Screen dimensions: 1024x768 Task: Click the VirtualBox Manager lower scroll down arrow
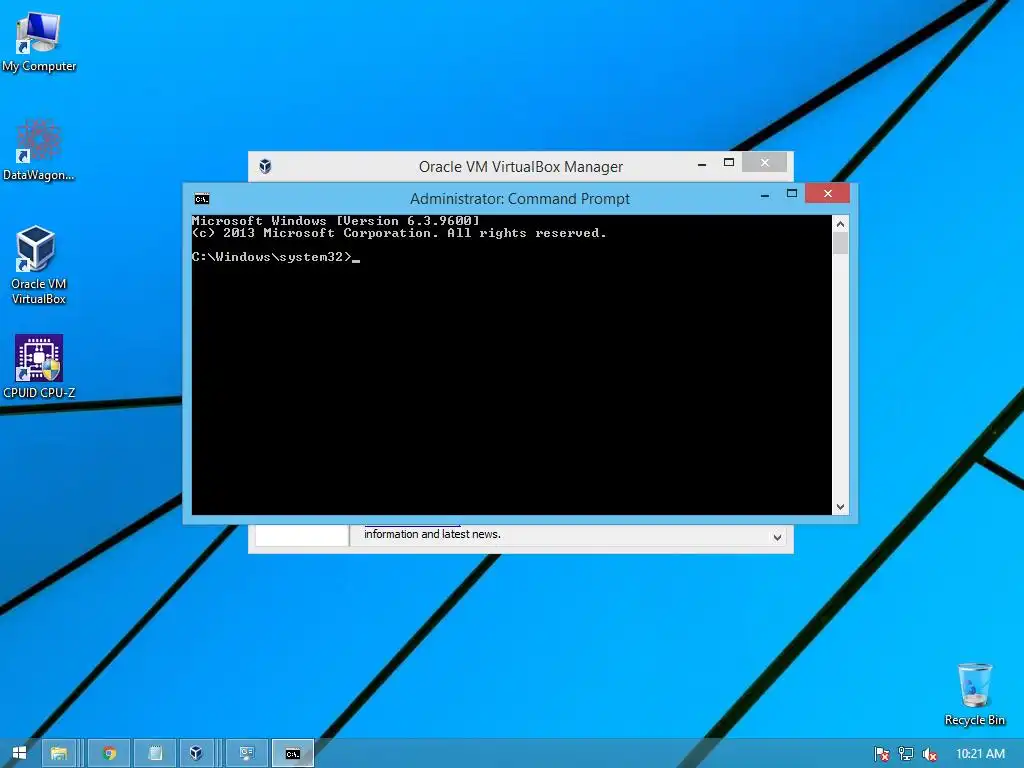coord(777,537)
